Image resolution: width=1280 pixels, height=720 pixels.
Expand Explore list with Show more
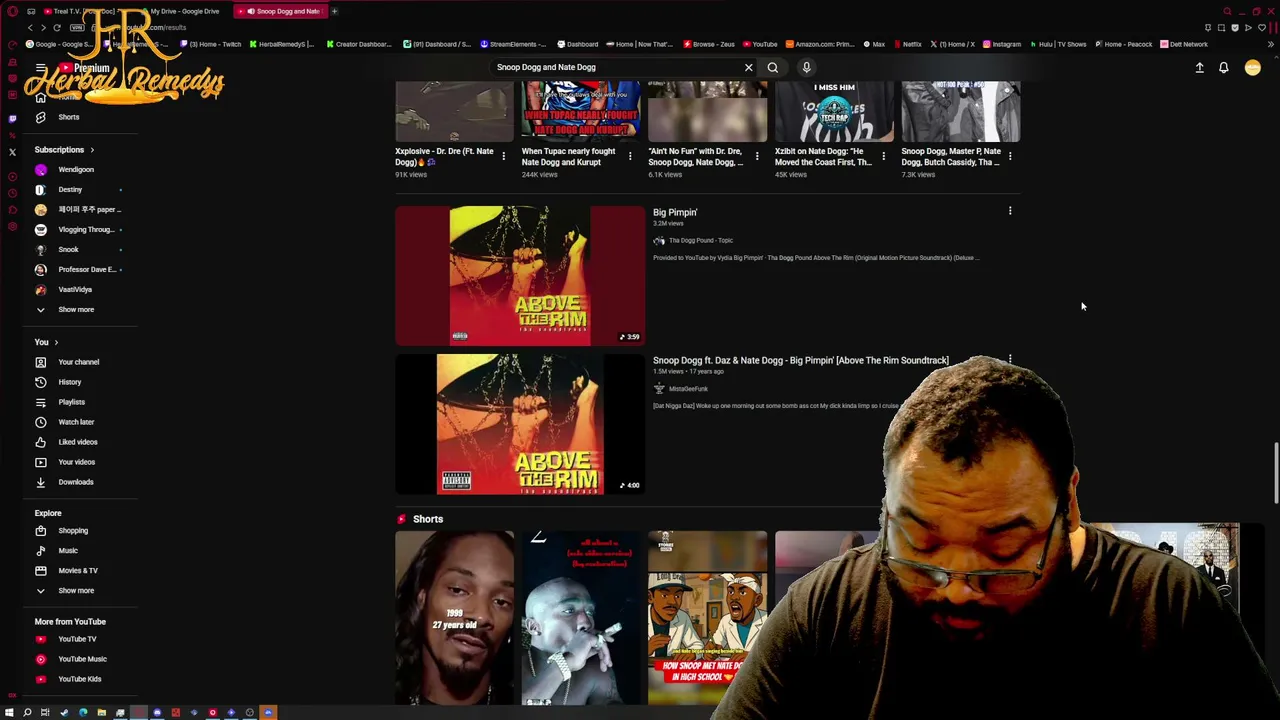pos(76,591)
